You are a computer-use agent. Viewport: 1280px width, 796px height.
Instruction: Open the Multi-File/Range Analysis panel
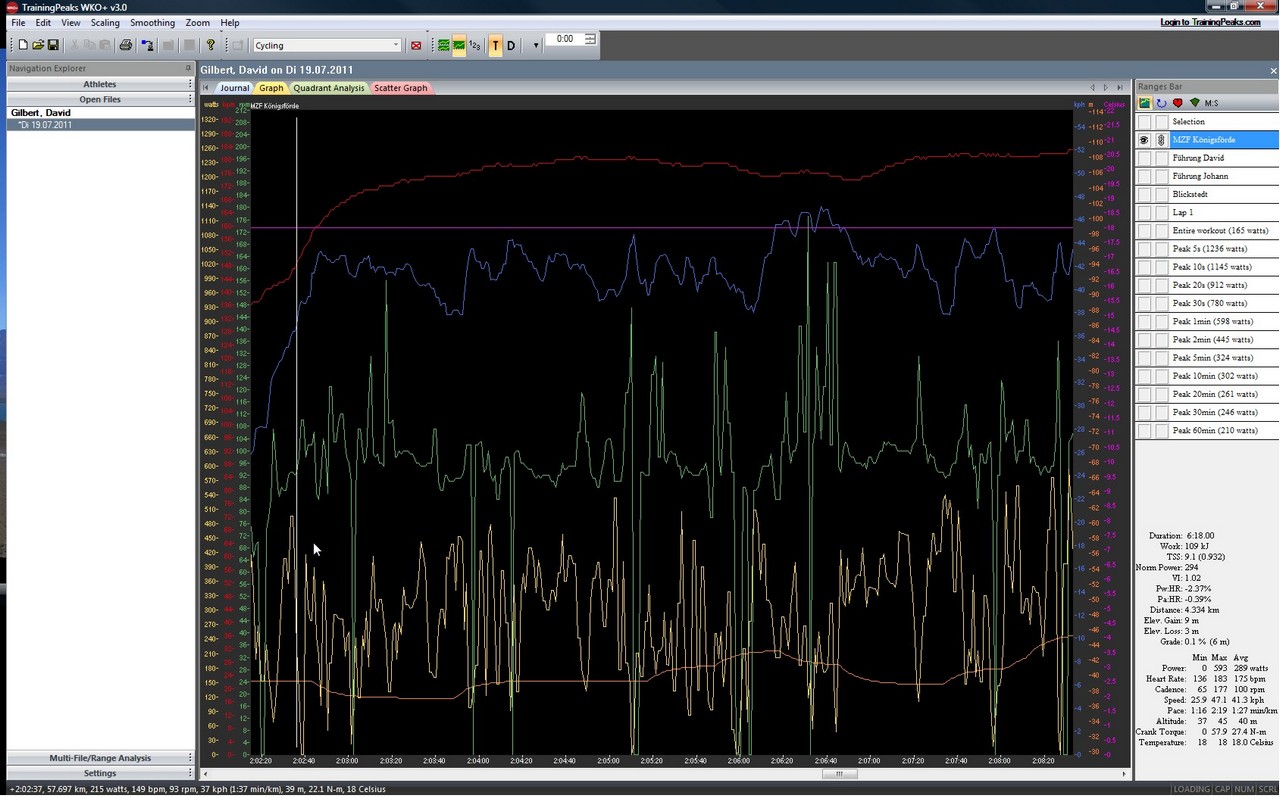point(100,758)
